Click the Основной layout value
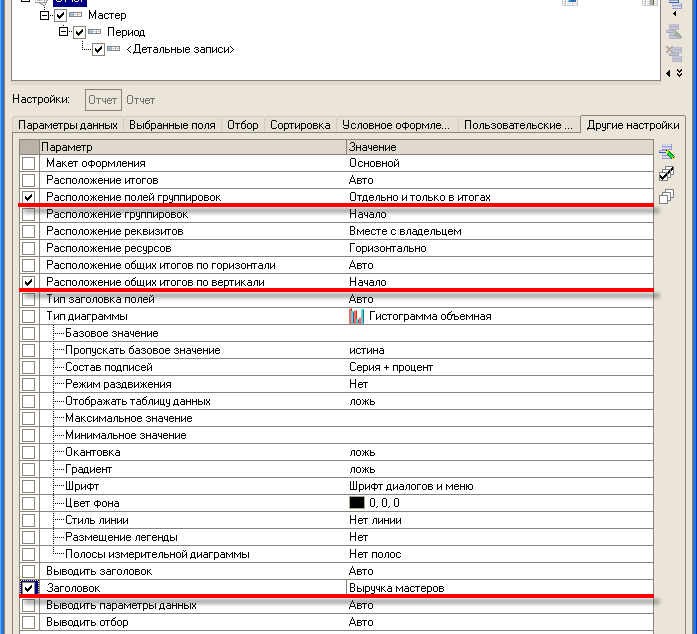This screenshot has height=634, width=697. click(374, 163)
